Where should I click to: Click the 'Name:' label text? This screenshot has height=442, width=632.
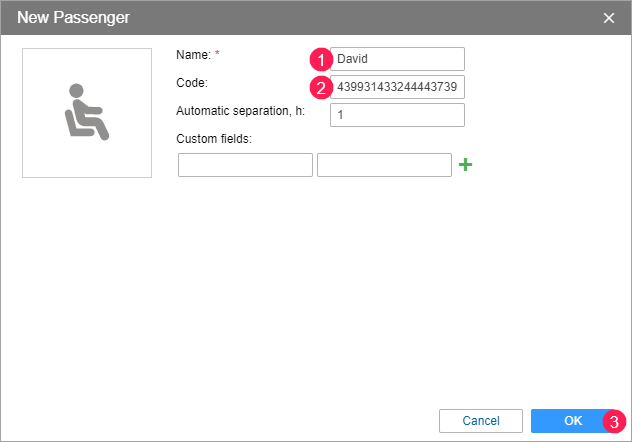click(x=193, y=55)
